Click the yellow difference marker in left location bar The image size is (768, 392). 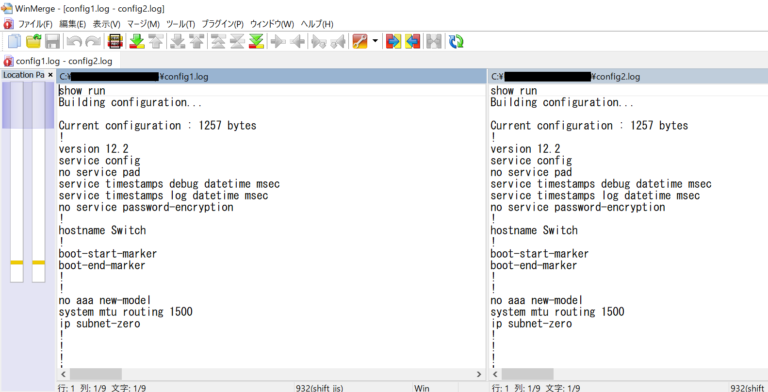(17, 263)
